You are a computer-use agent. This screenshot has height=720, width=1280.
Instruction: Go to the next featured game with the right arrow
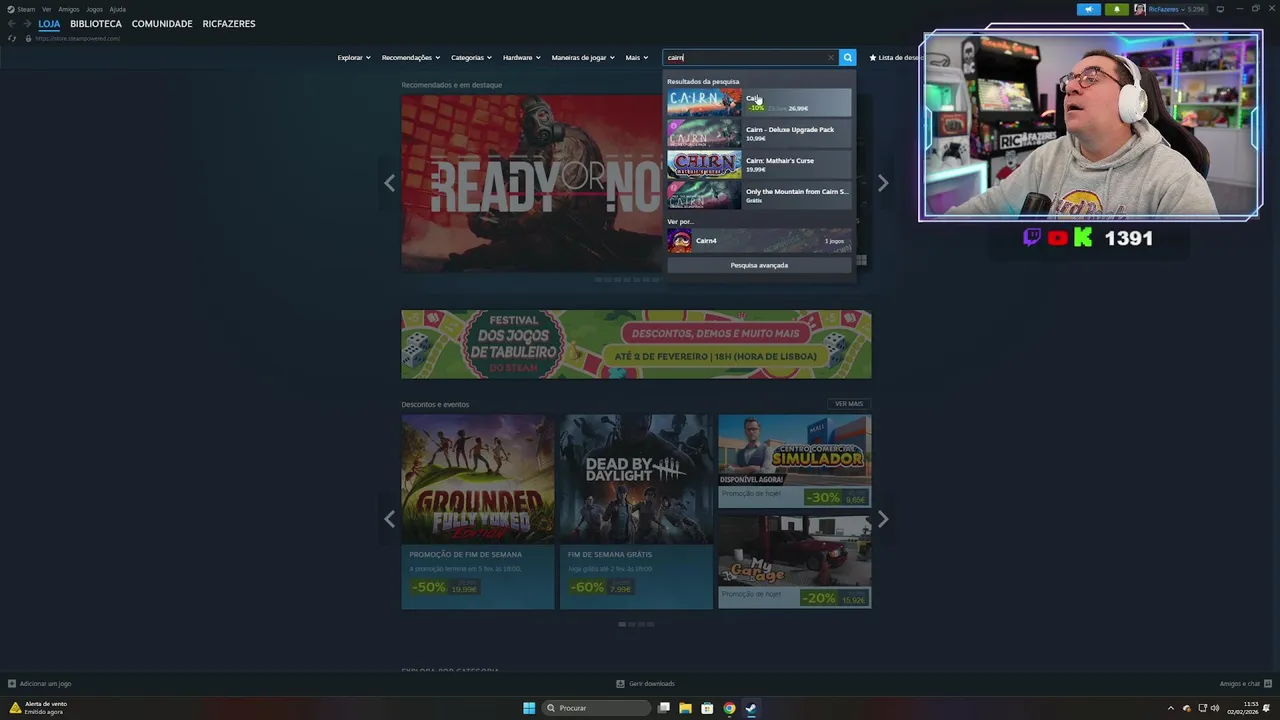tap(882, 183)
